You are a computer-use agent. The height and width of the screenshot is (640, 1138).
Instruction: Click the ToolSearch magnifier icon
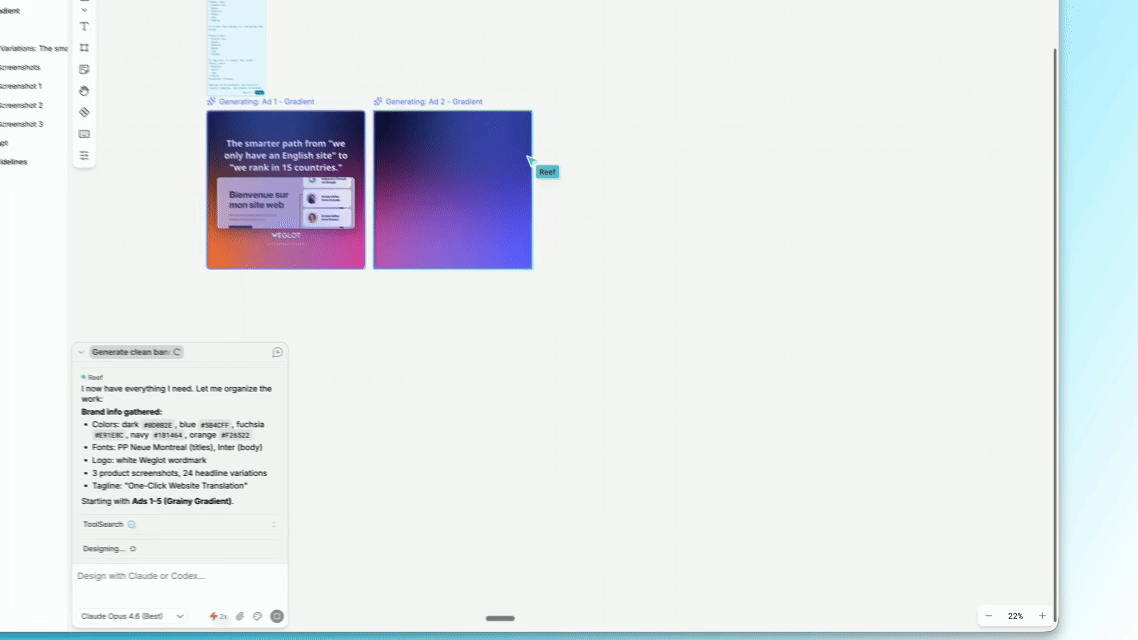pos(131,525)
